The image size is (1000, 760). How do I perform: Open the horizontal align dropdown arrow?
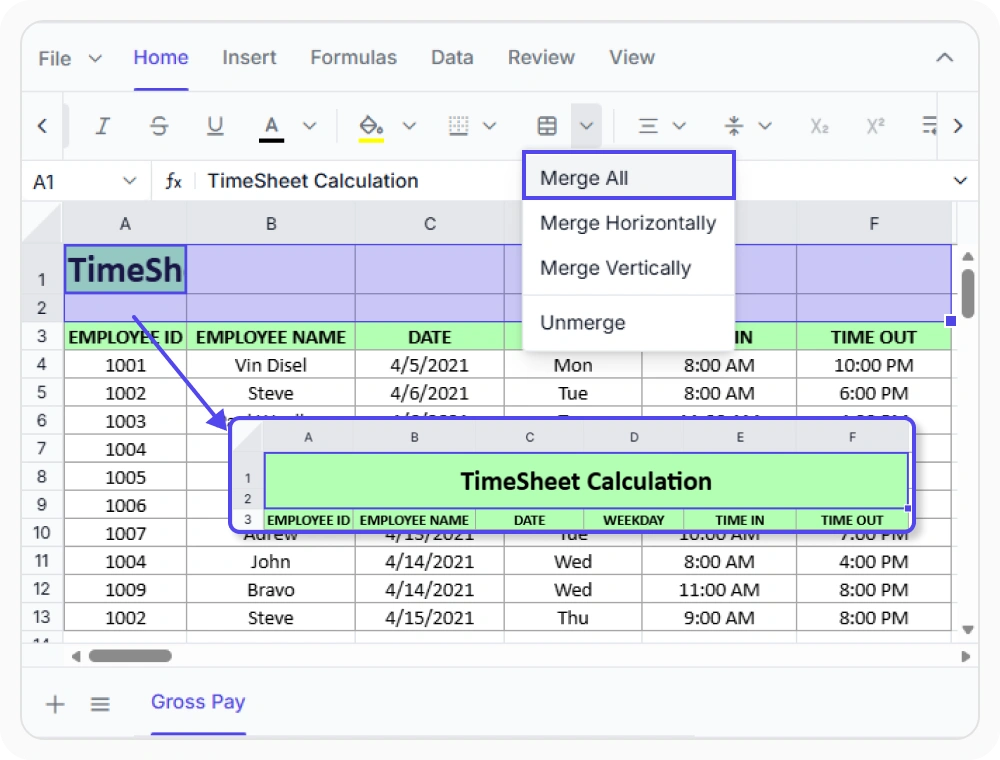[679, 126]
